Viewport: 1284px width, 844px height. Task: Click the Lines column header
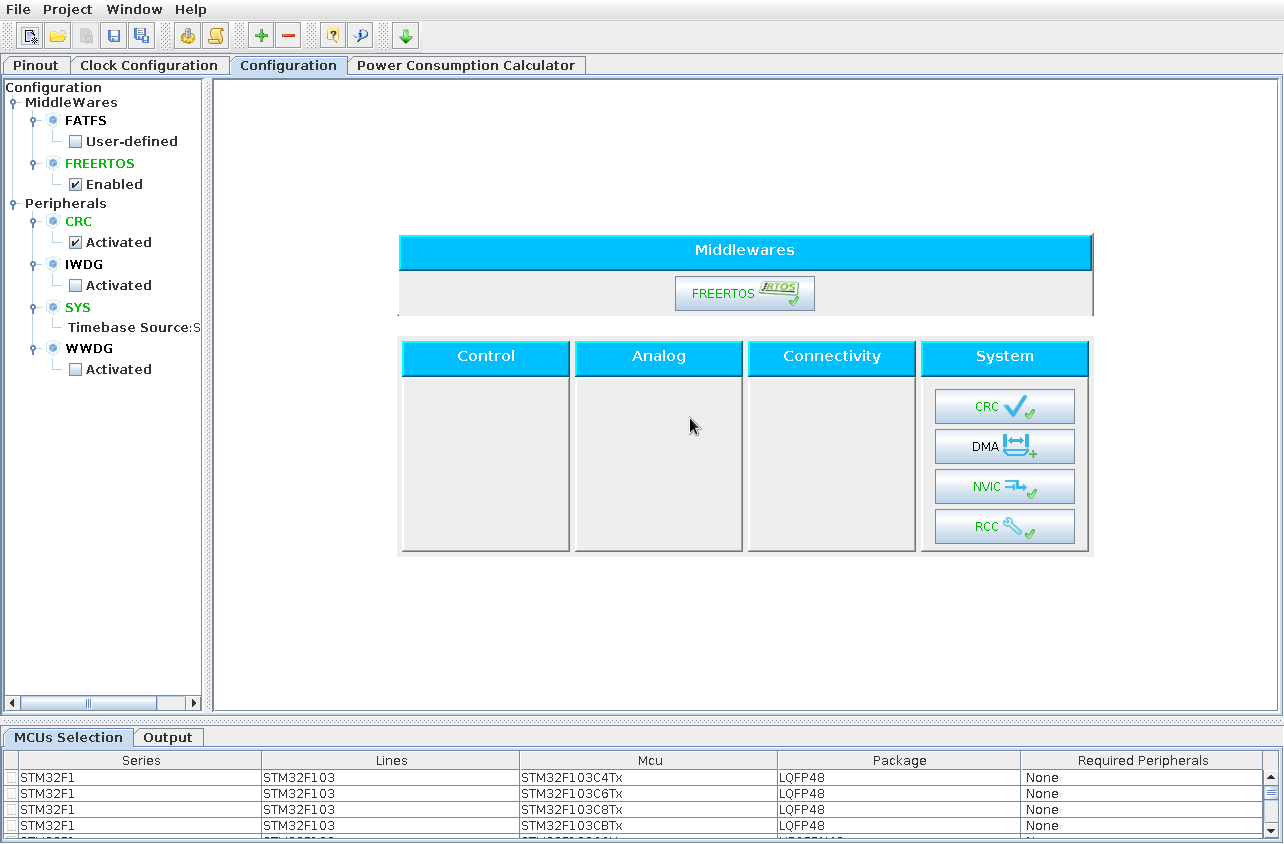click(x=391, y=761)
